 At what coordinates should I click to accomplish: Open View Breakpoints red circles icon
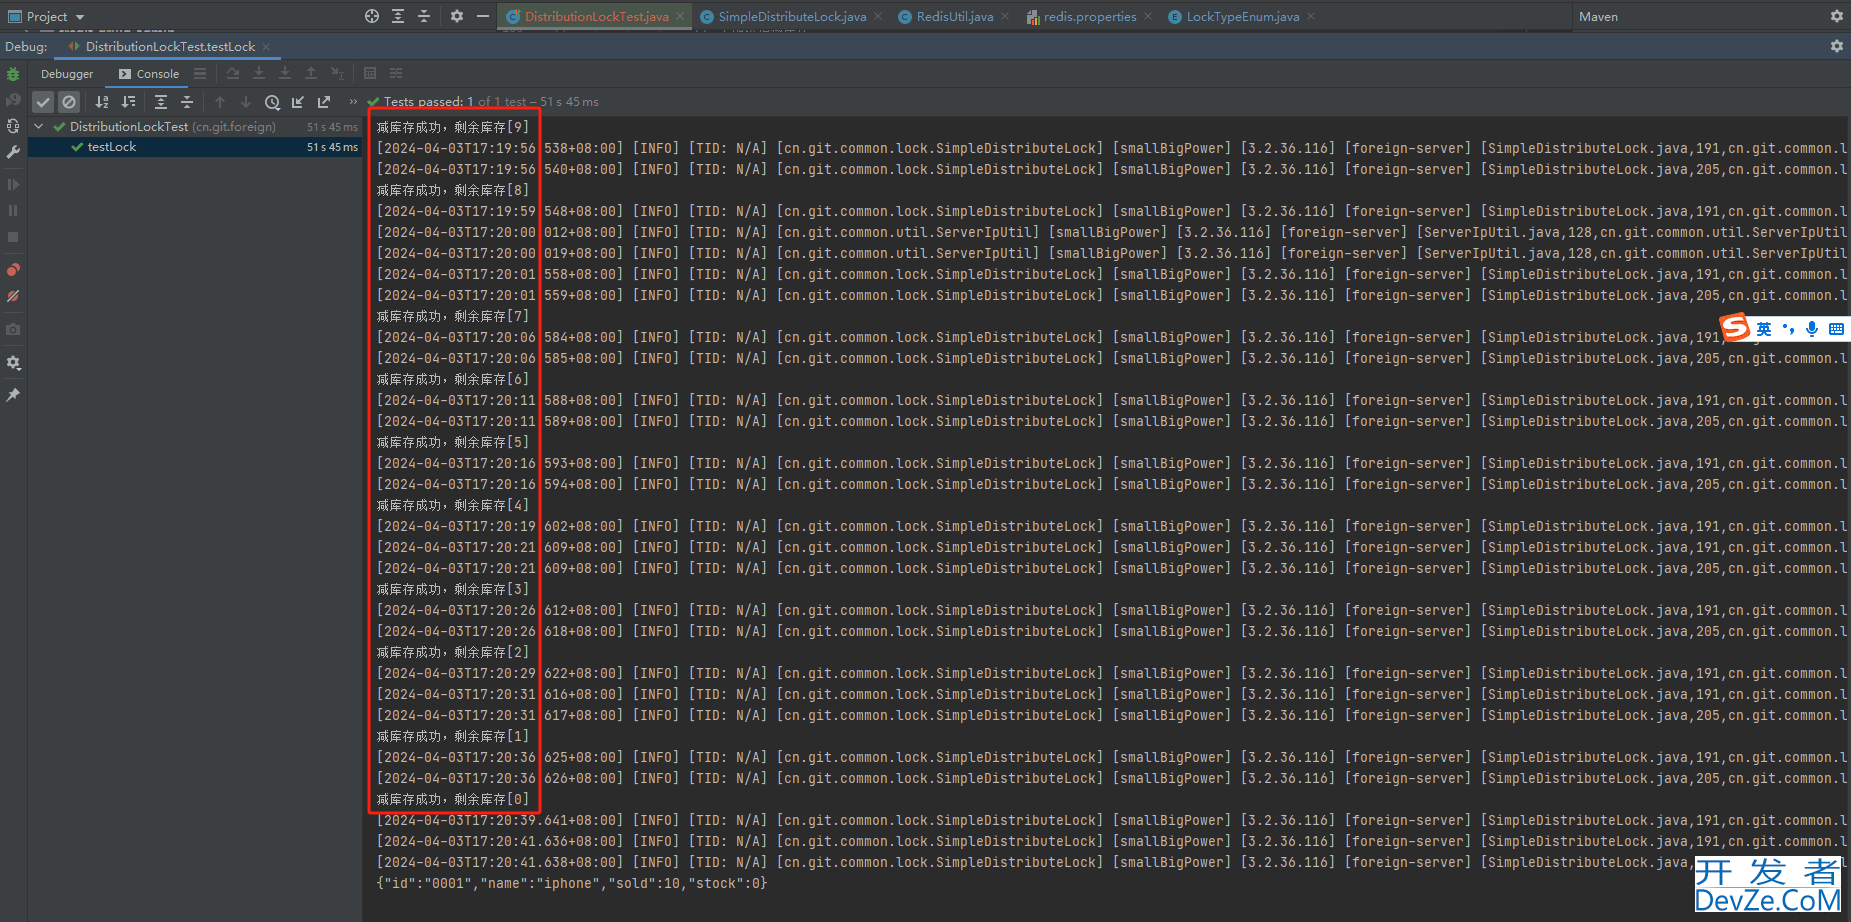13,270
